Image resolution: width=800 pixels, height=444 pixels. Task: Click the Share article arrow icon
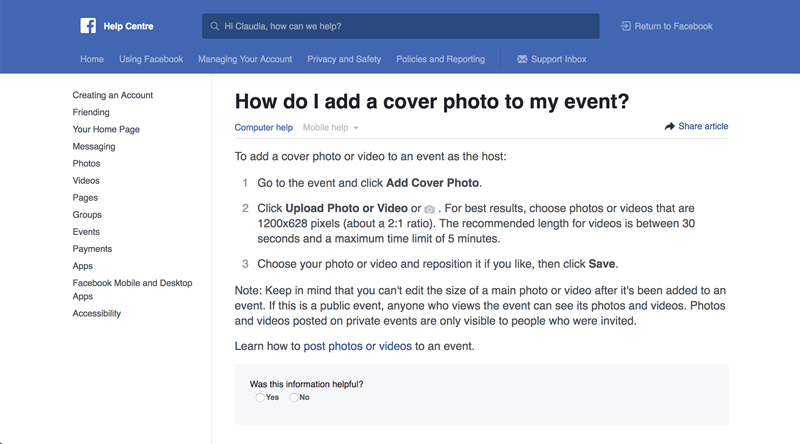click(x=669, y=127)
